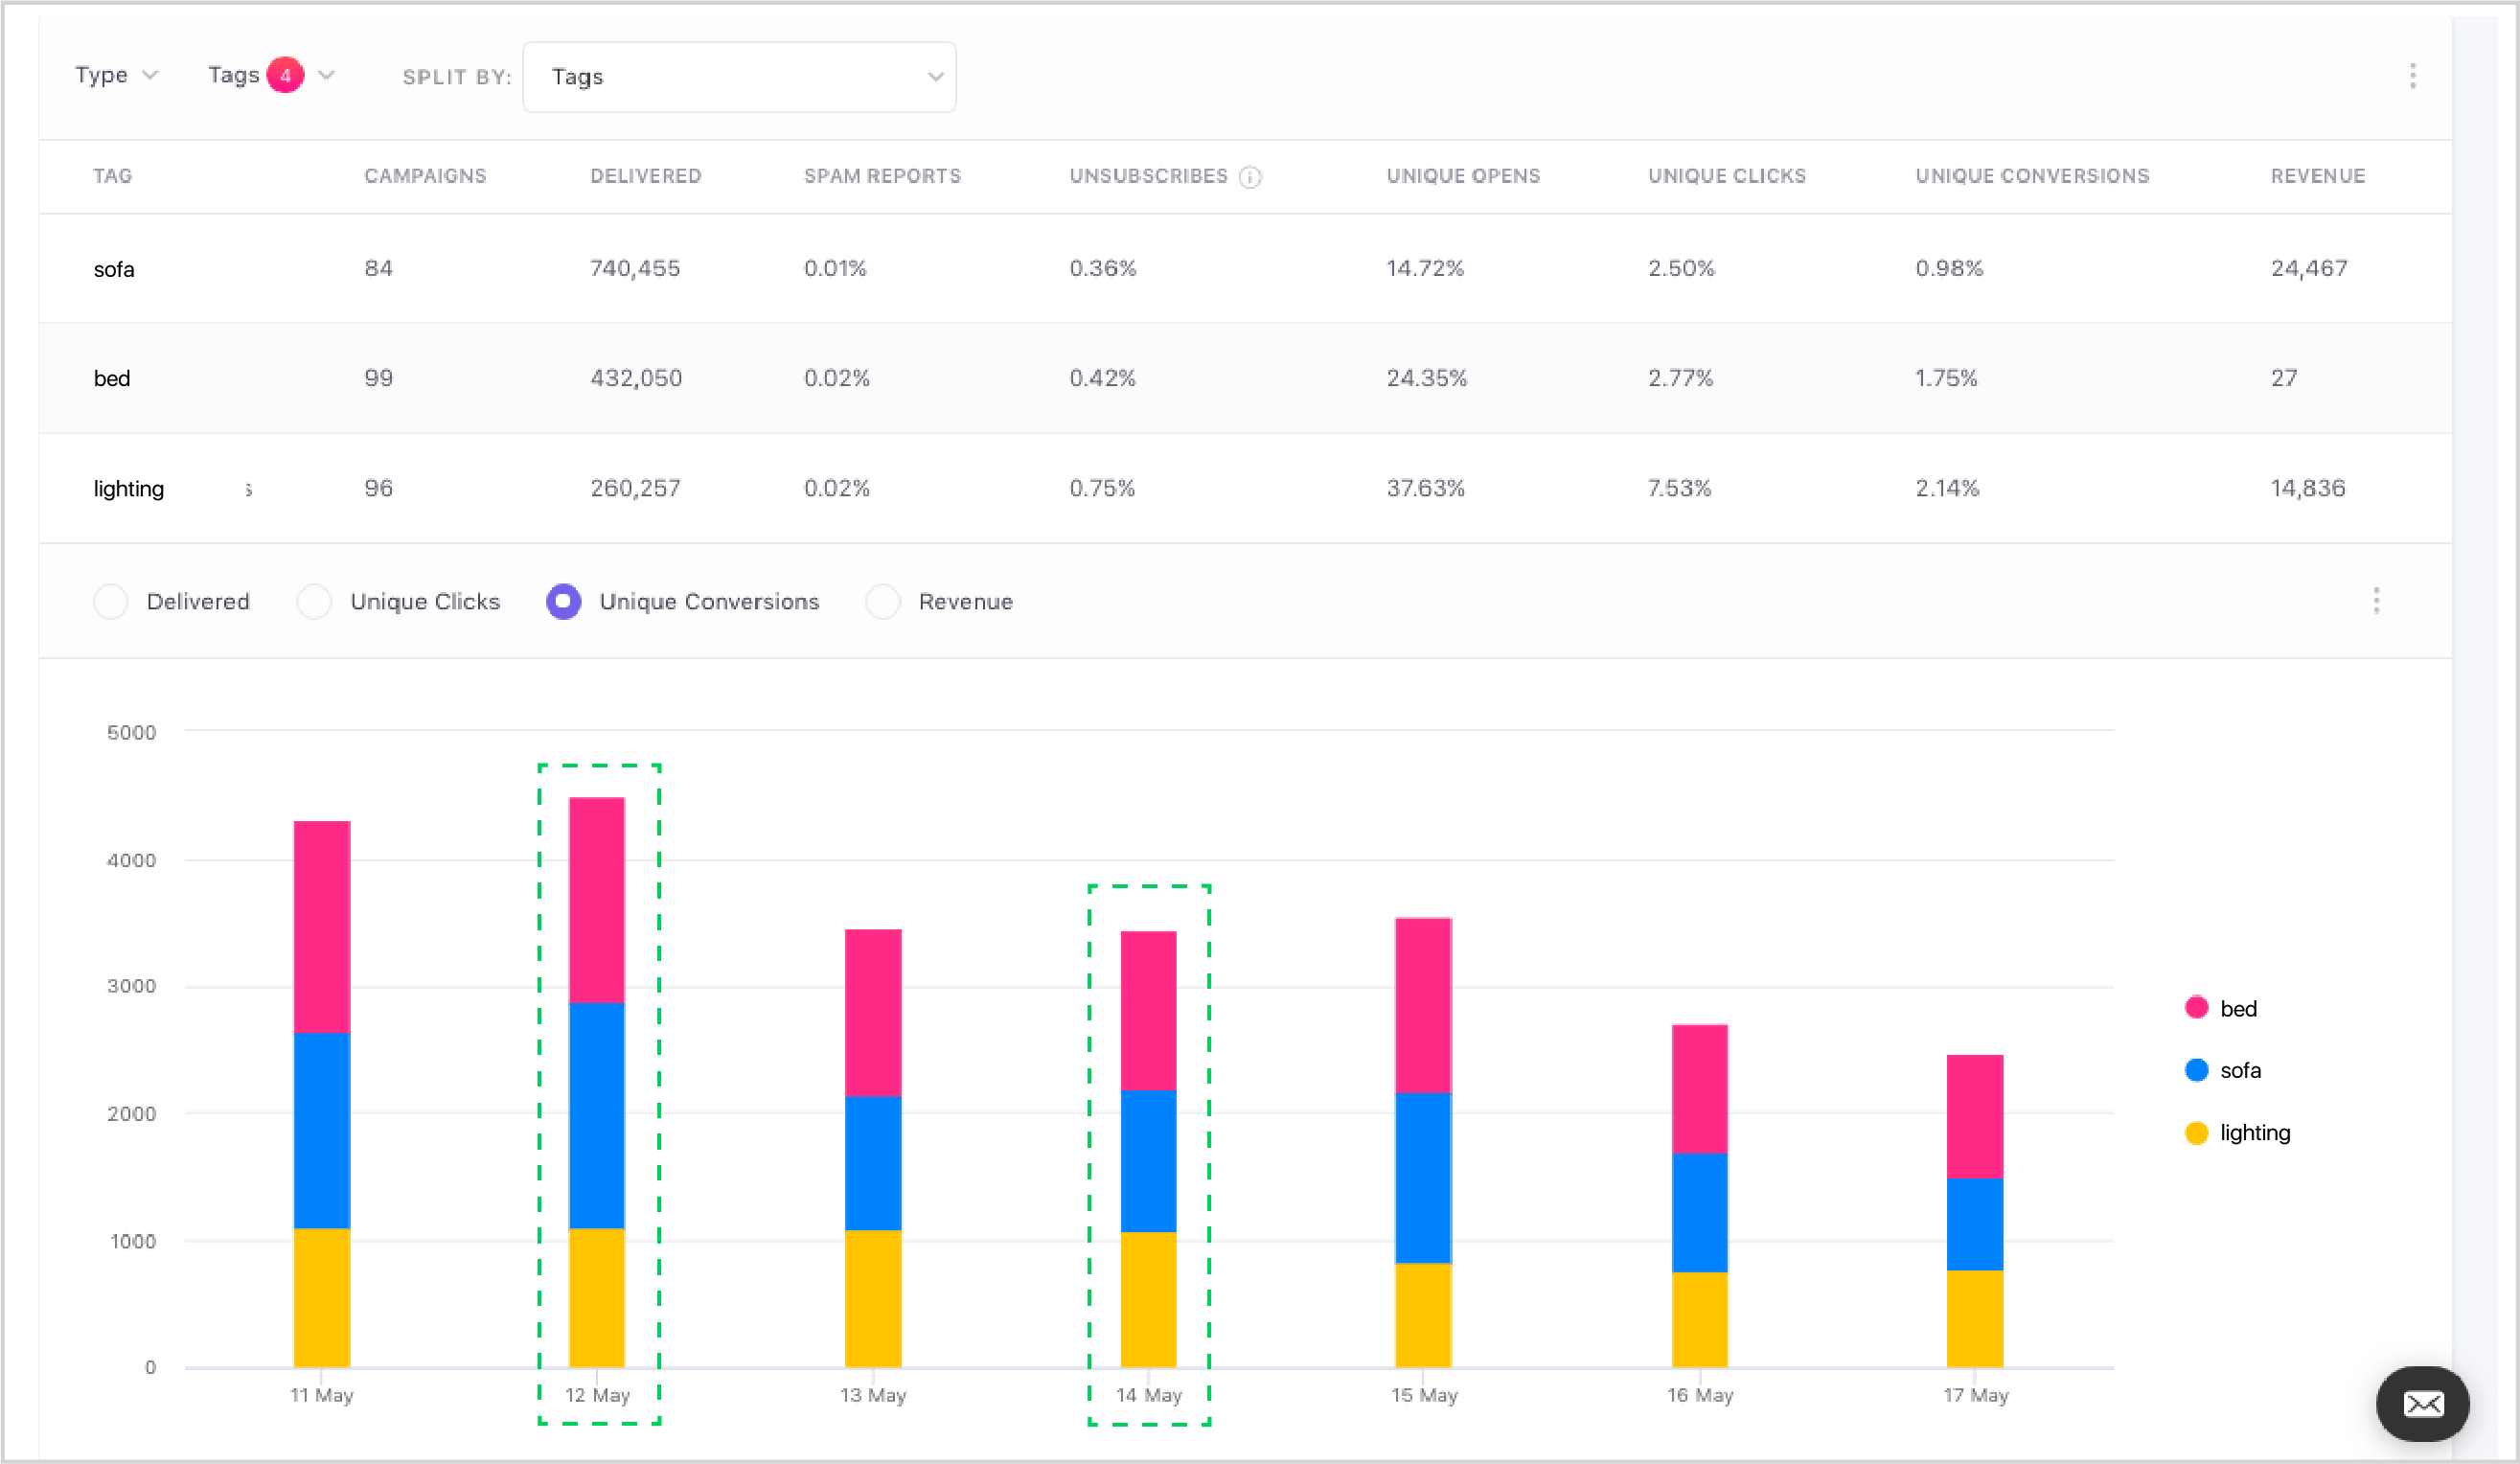Select the Delivered radio button
2520x1464 pixels.
coord(110,602)
